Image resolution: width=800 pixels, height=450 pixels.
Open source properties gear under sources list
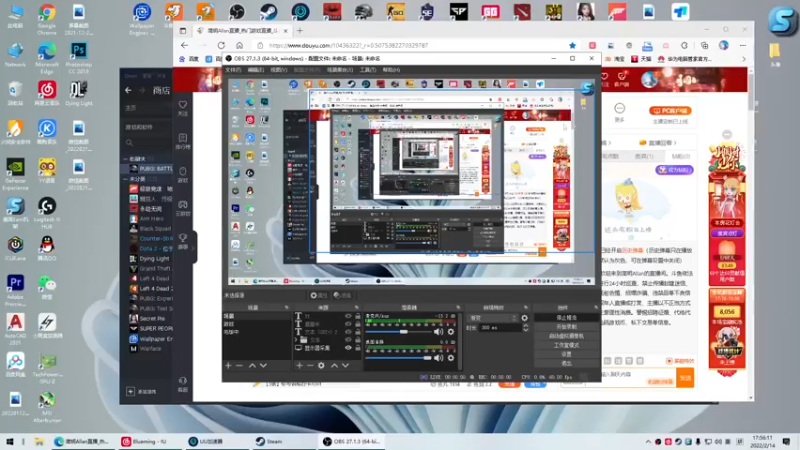click(321, 365)
